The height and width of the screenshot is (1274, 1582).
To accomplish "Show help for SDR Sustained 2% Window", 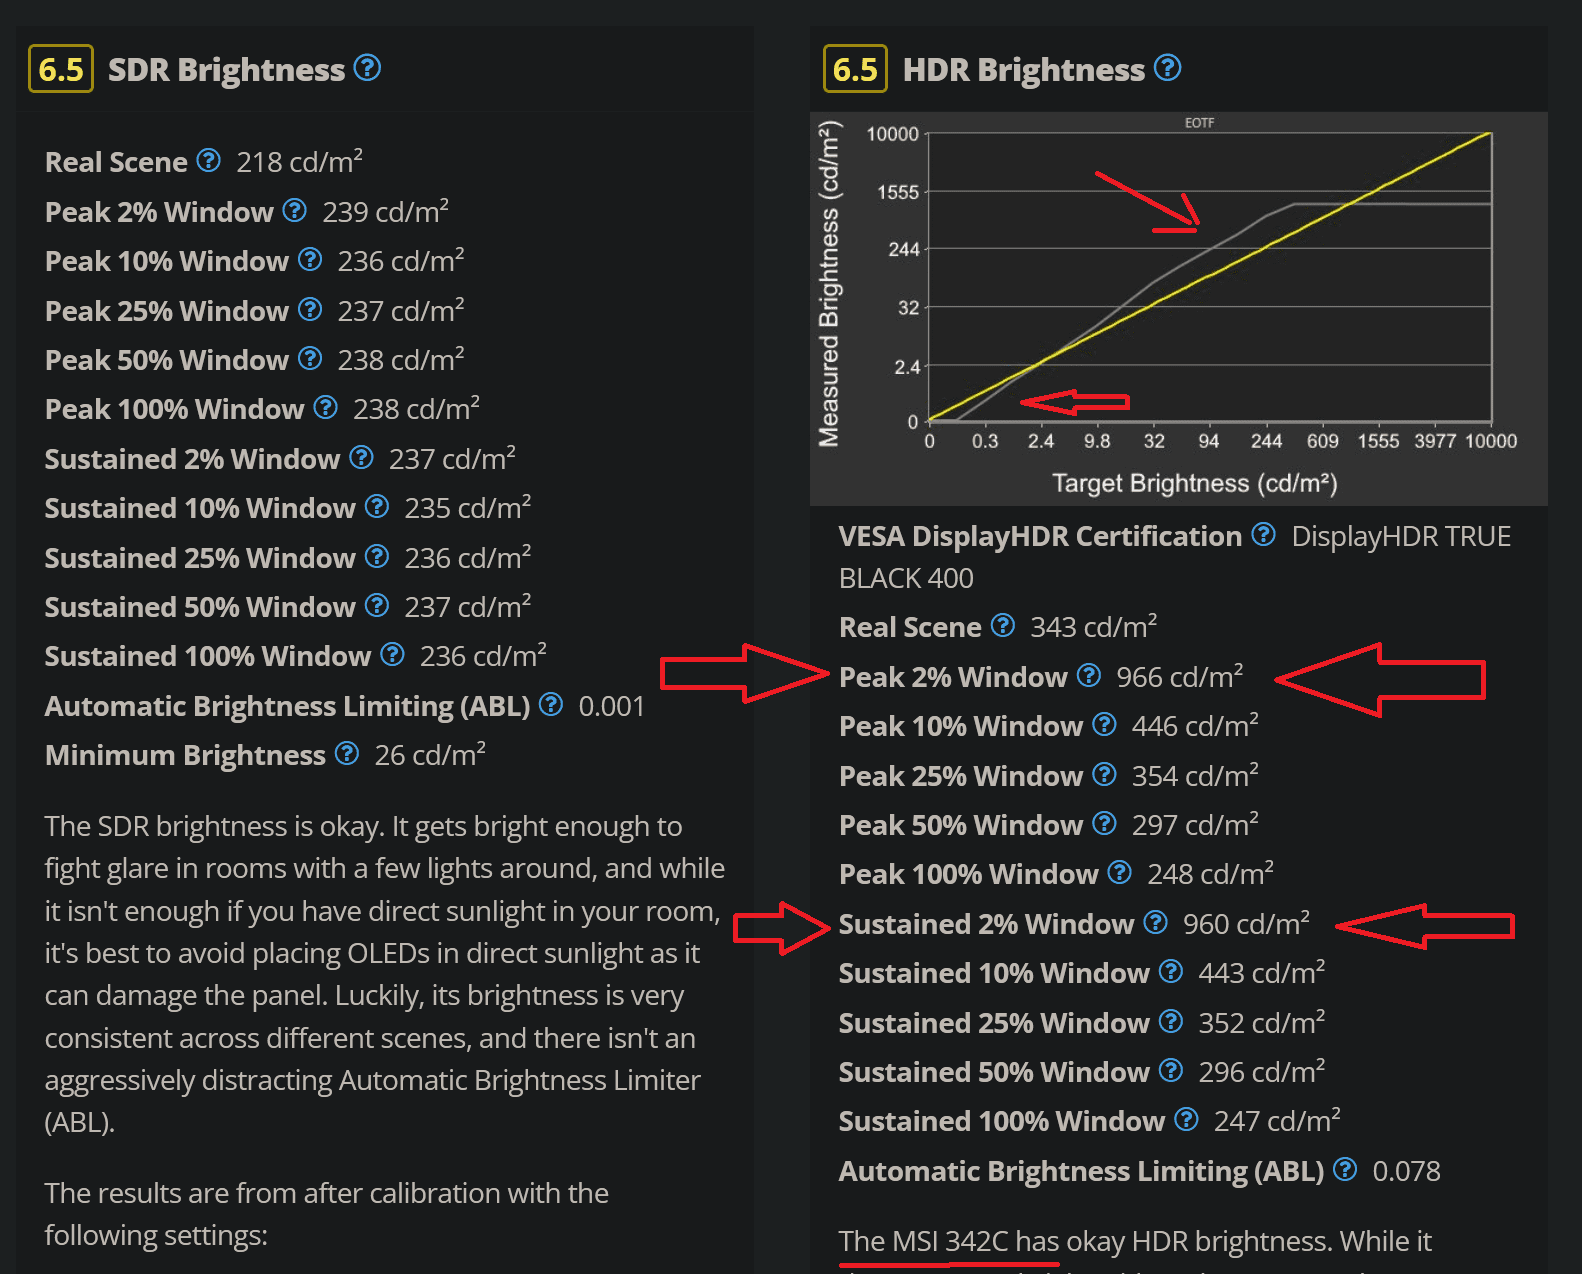I will pos(361,457).
